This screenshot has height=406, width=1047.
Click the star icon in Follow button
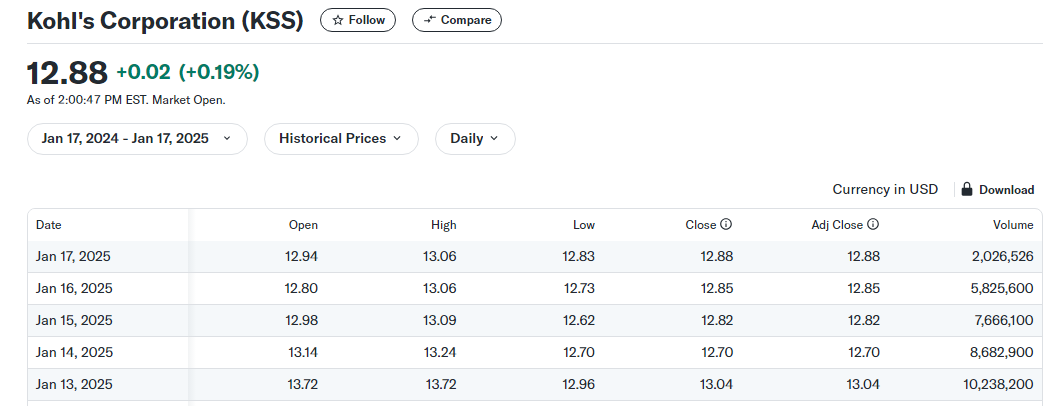click(x=338, y=20)
